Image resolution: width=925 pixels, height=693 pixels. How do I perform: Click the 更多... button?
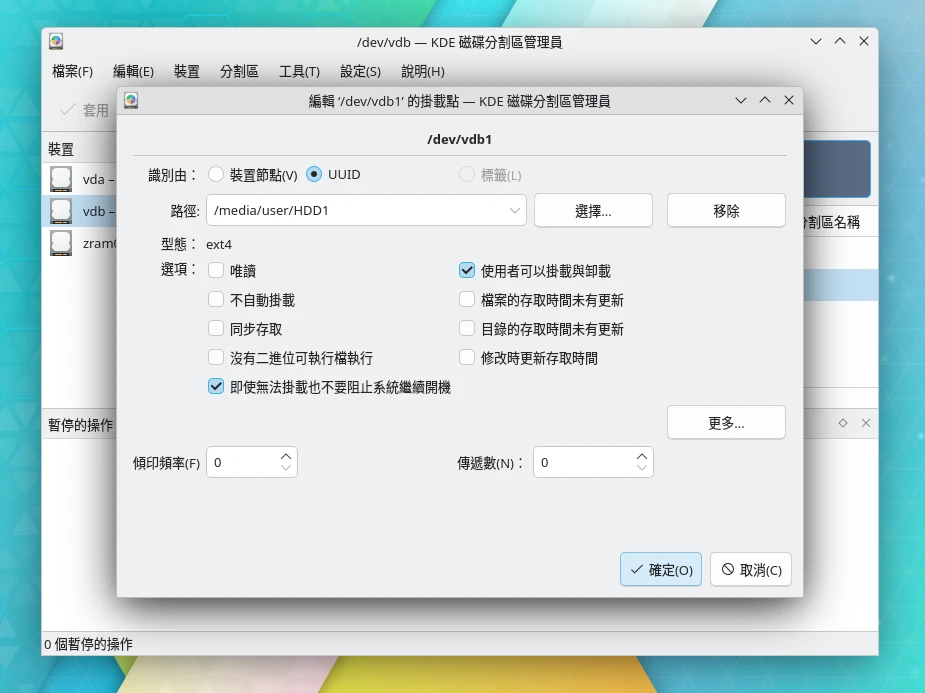(726, 423)
